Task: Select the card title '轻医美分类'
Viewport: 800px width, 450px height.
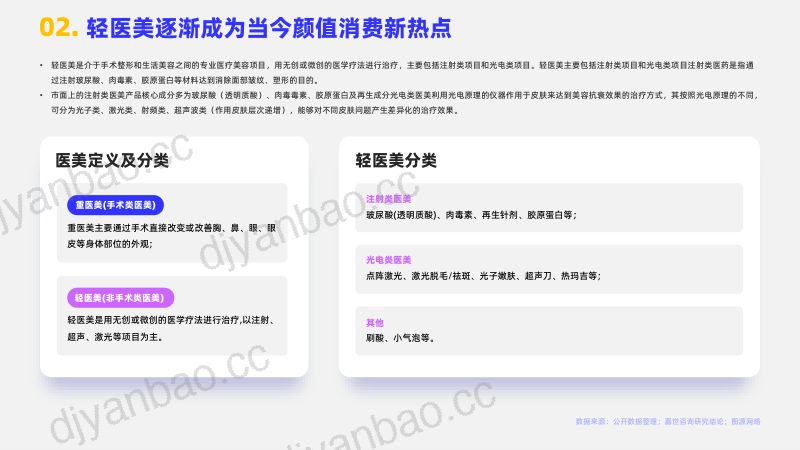Action: (x=396, y=160)
